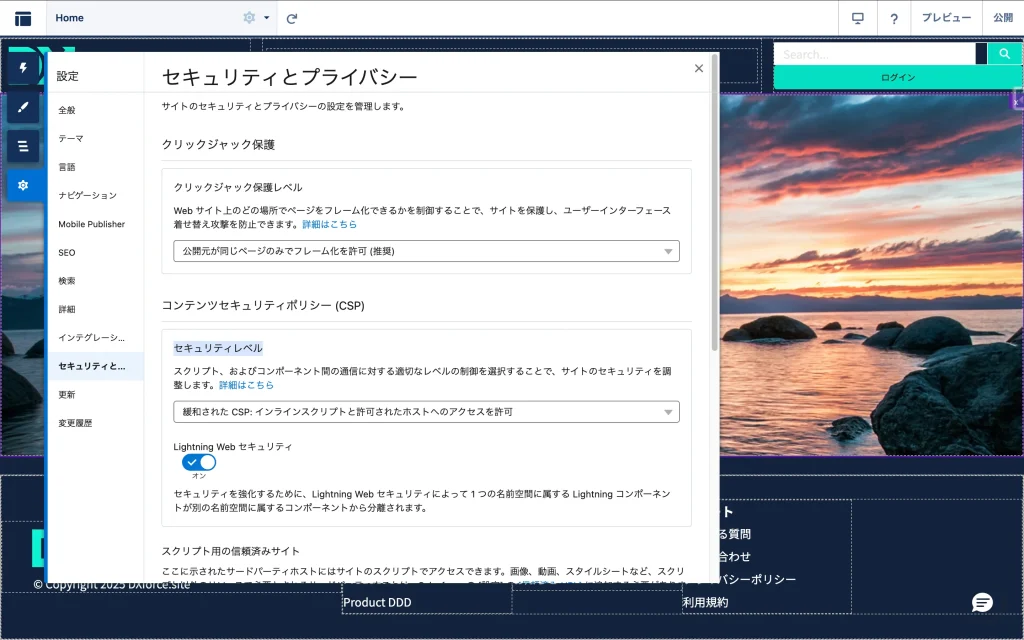Click the Settings gear in left sidebar

pos(23,185)
